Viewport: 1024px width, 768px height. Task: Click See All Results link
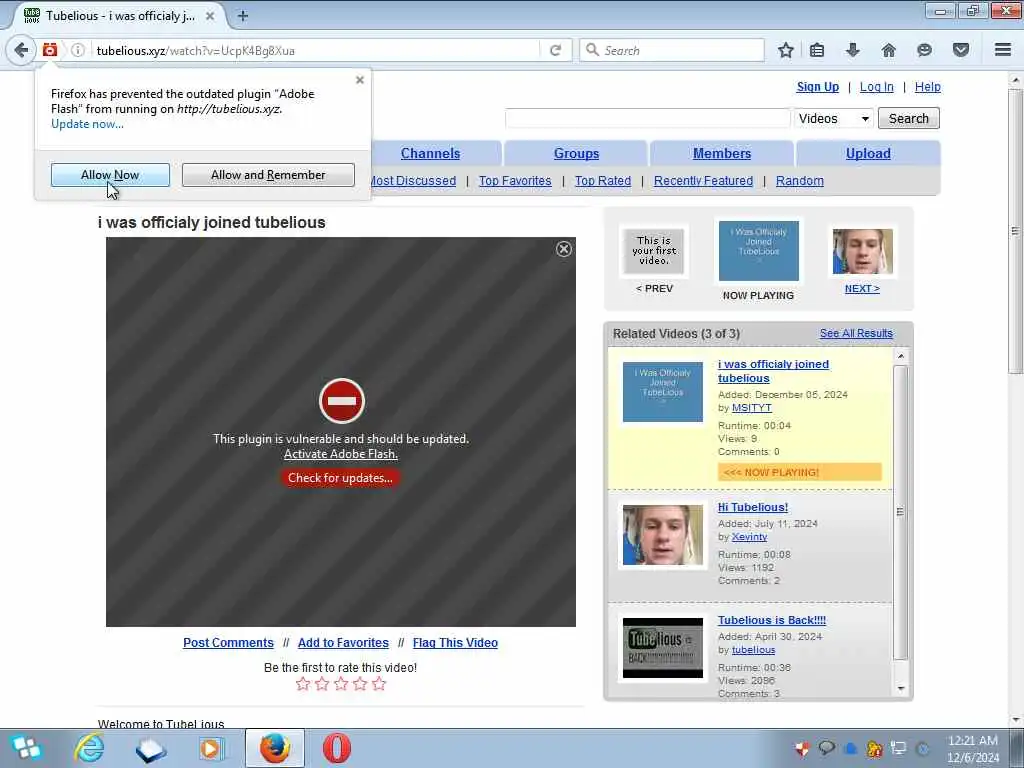click(856, 333)
